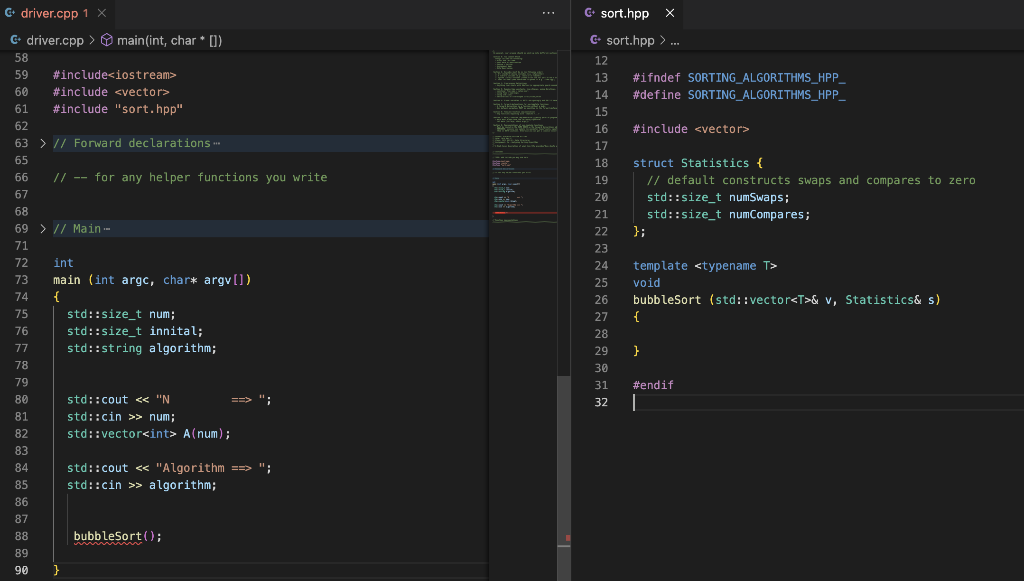Click the helper functions comment on line 66
The image size is (1024, 581).
[190, 178]
